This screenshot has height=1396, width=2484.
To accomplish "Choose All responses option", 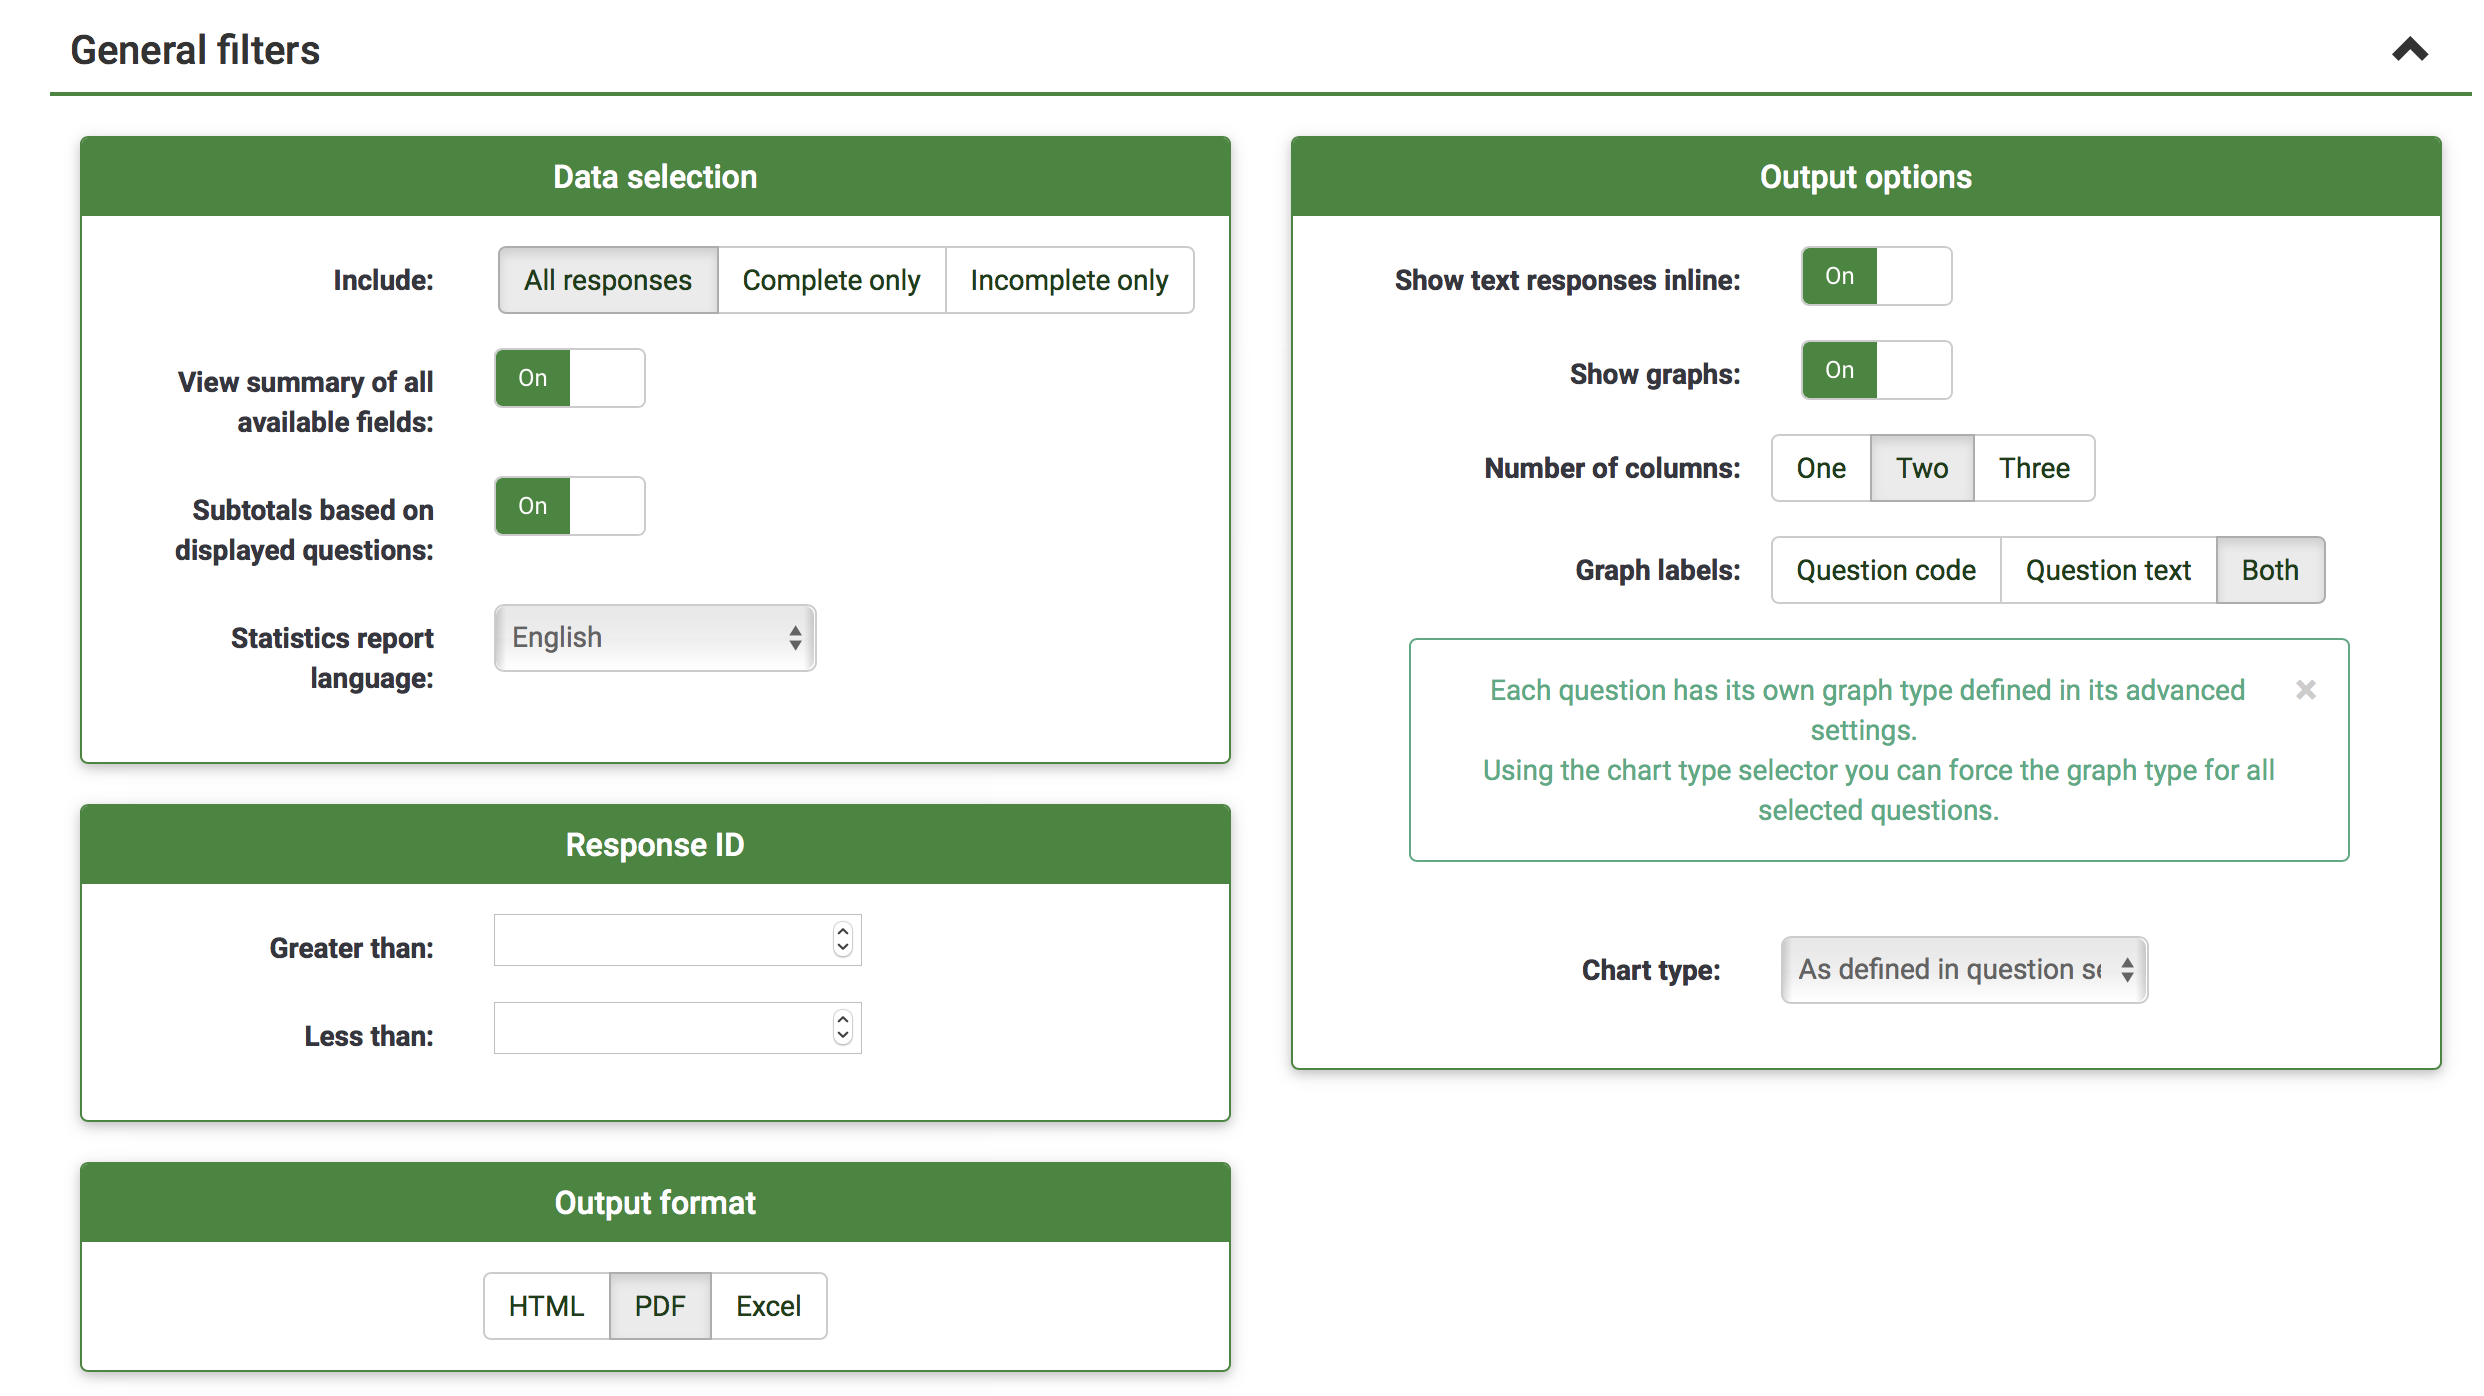I will (x=608, y=280).
